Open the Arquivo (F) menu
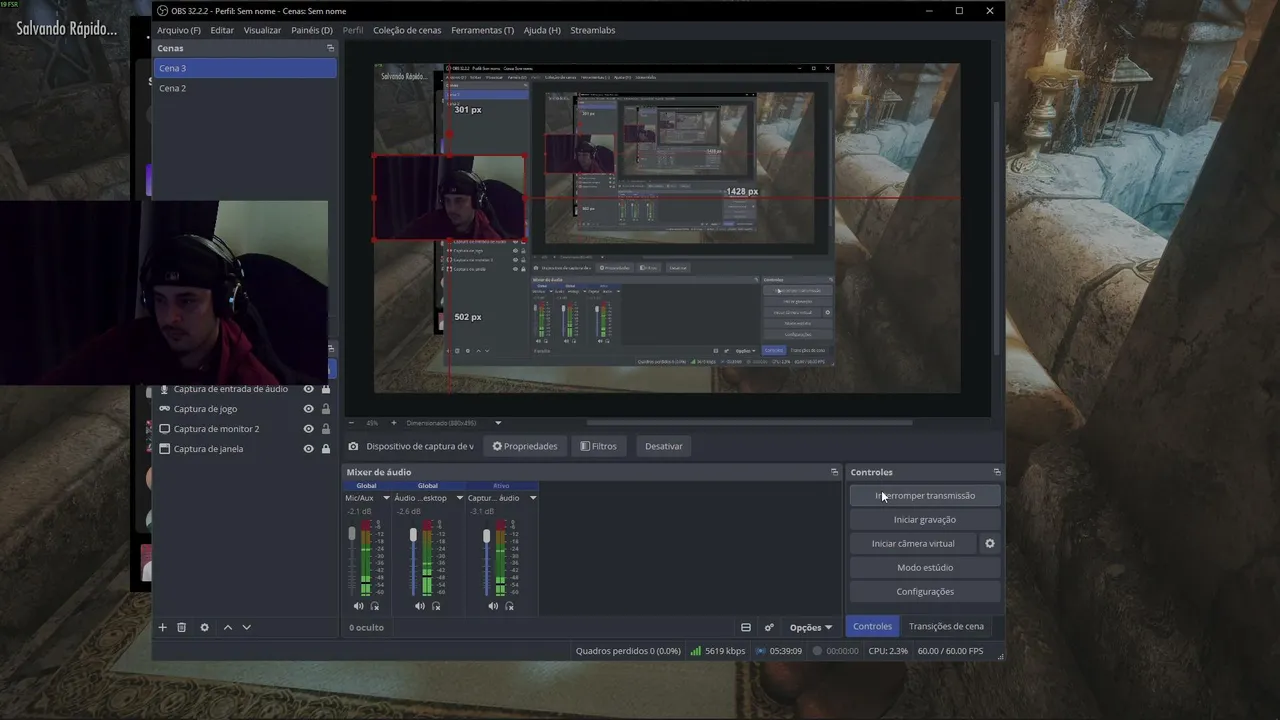The height and width of the screenshot is (720, 1280). tap(179, 30)
